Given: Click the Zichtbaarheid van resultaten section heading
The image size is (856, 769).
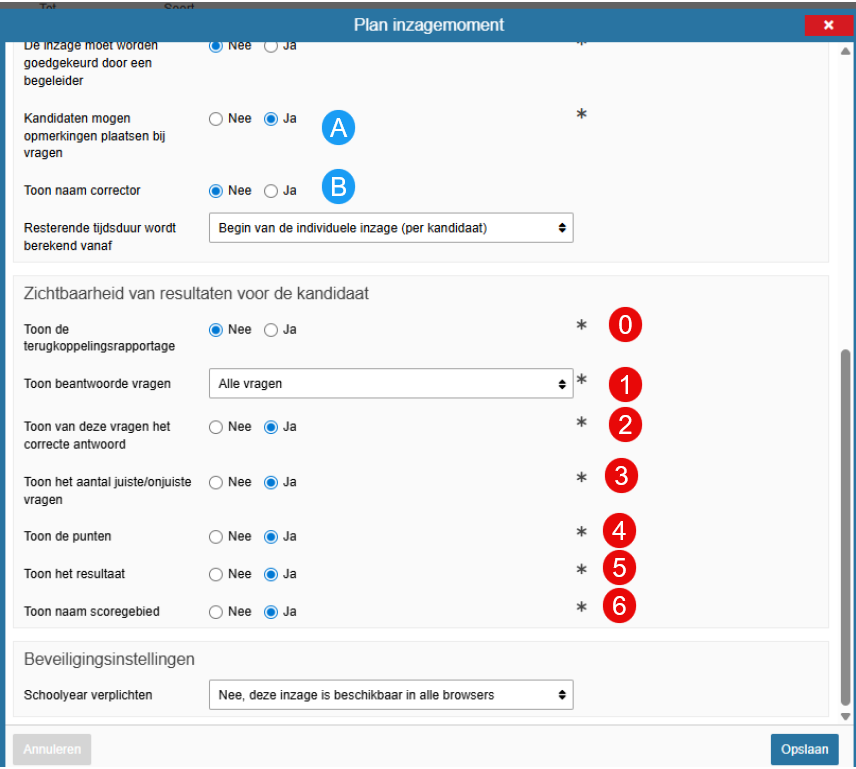Looking at the screenshot, I should click(x=196, y=294).
